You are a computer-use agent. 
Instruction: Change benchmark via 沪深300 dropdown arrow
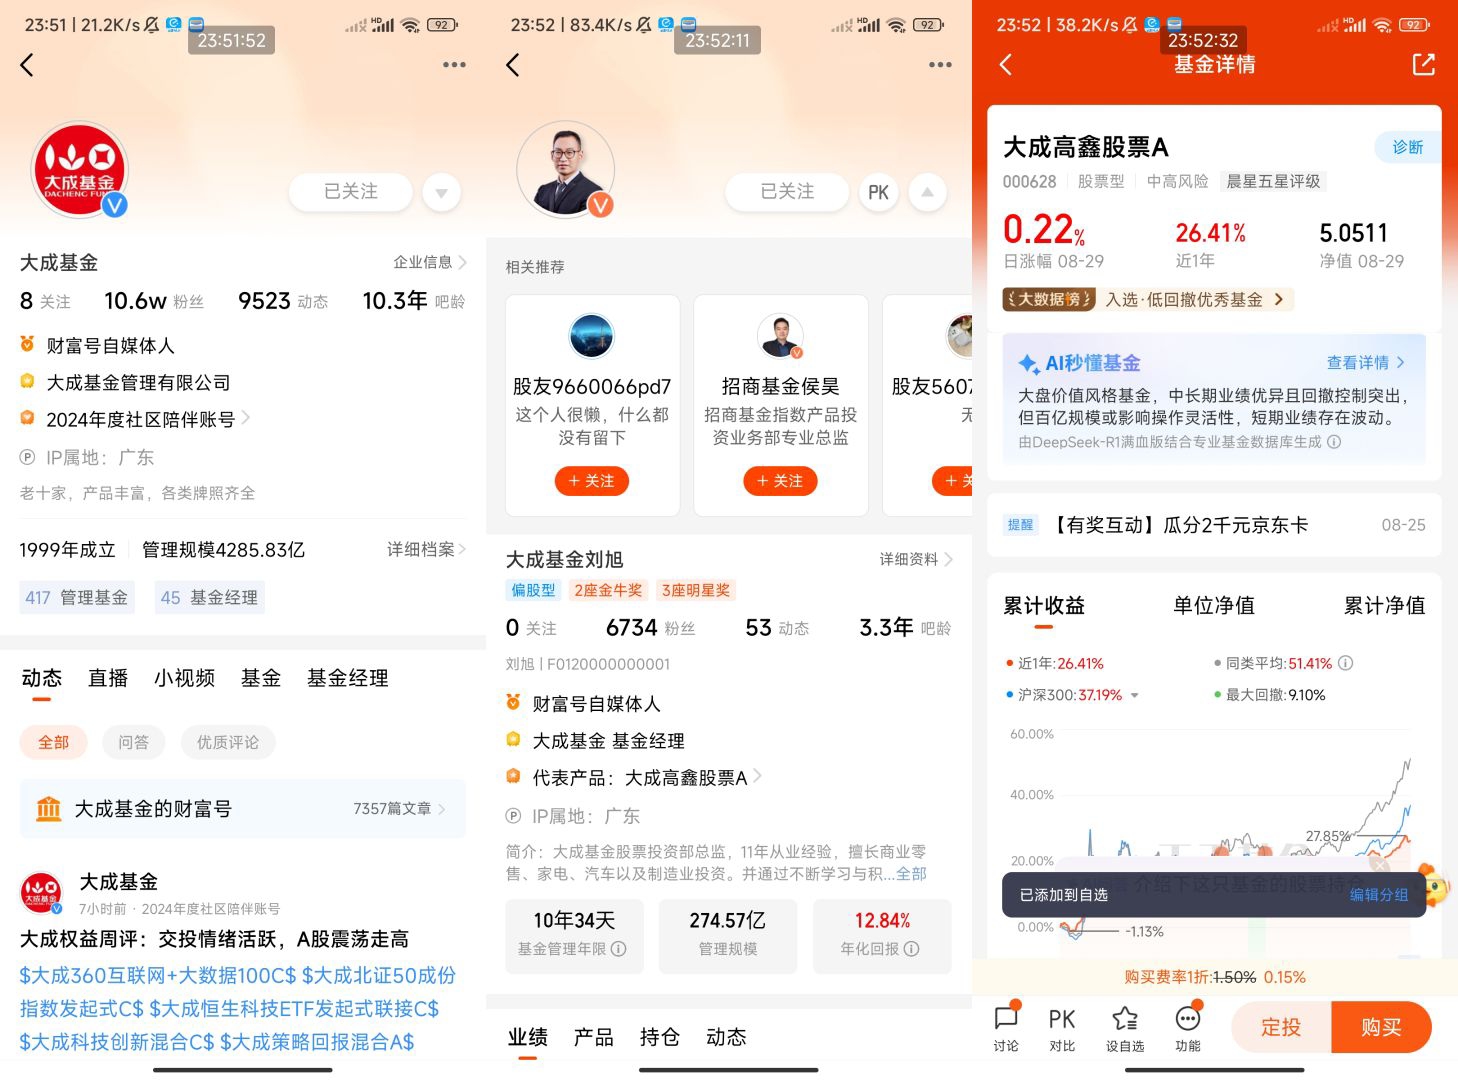tap(1135, 695)
